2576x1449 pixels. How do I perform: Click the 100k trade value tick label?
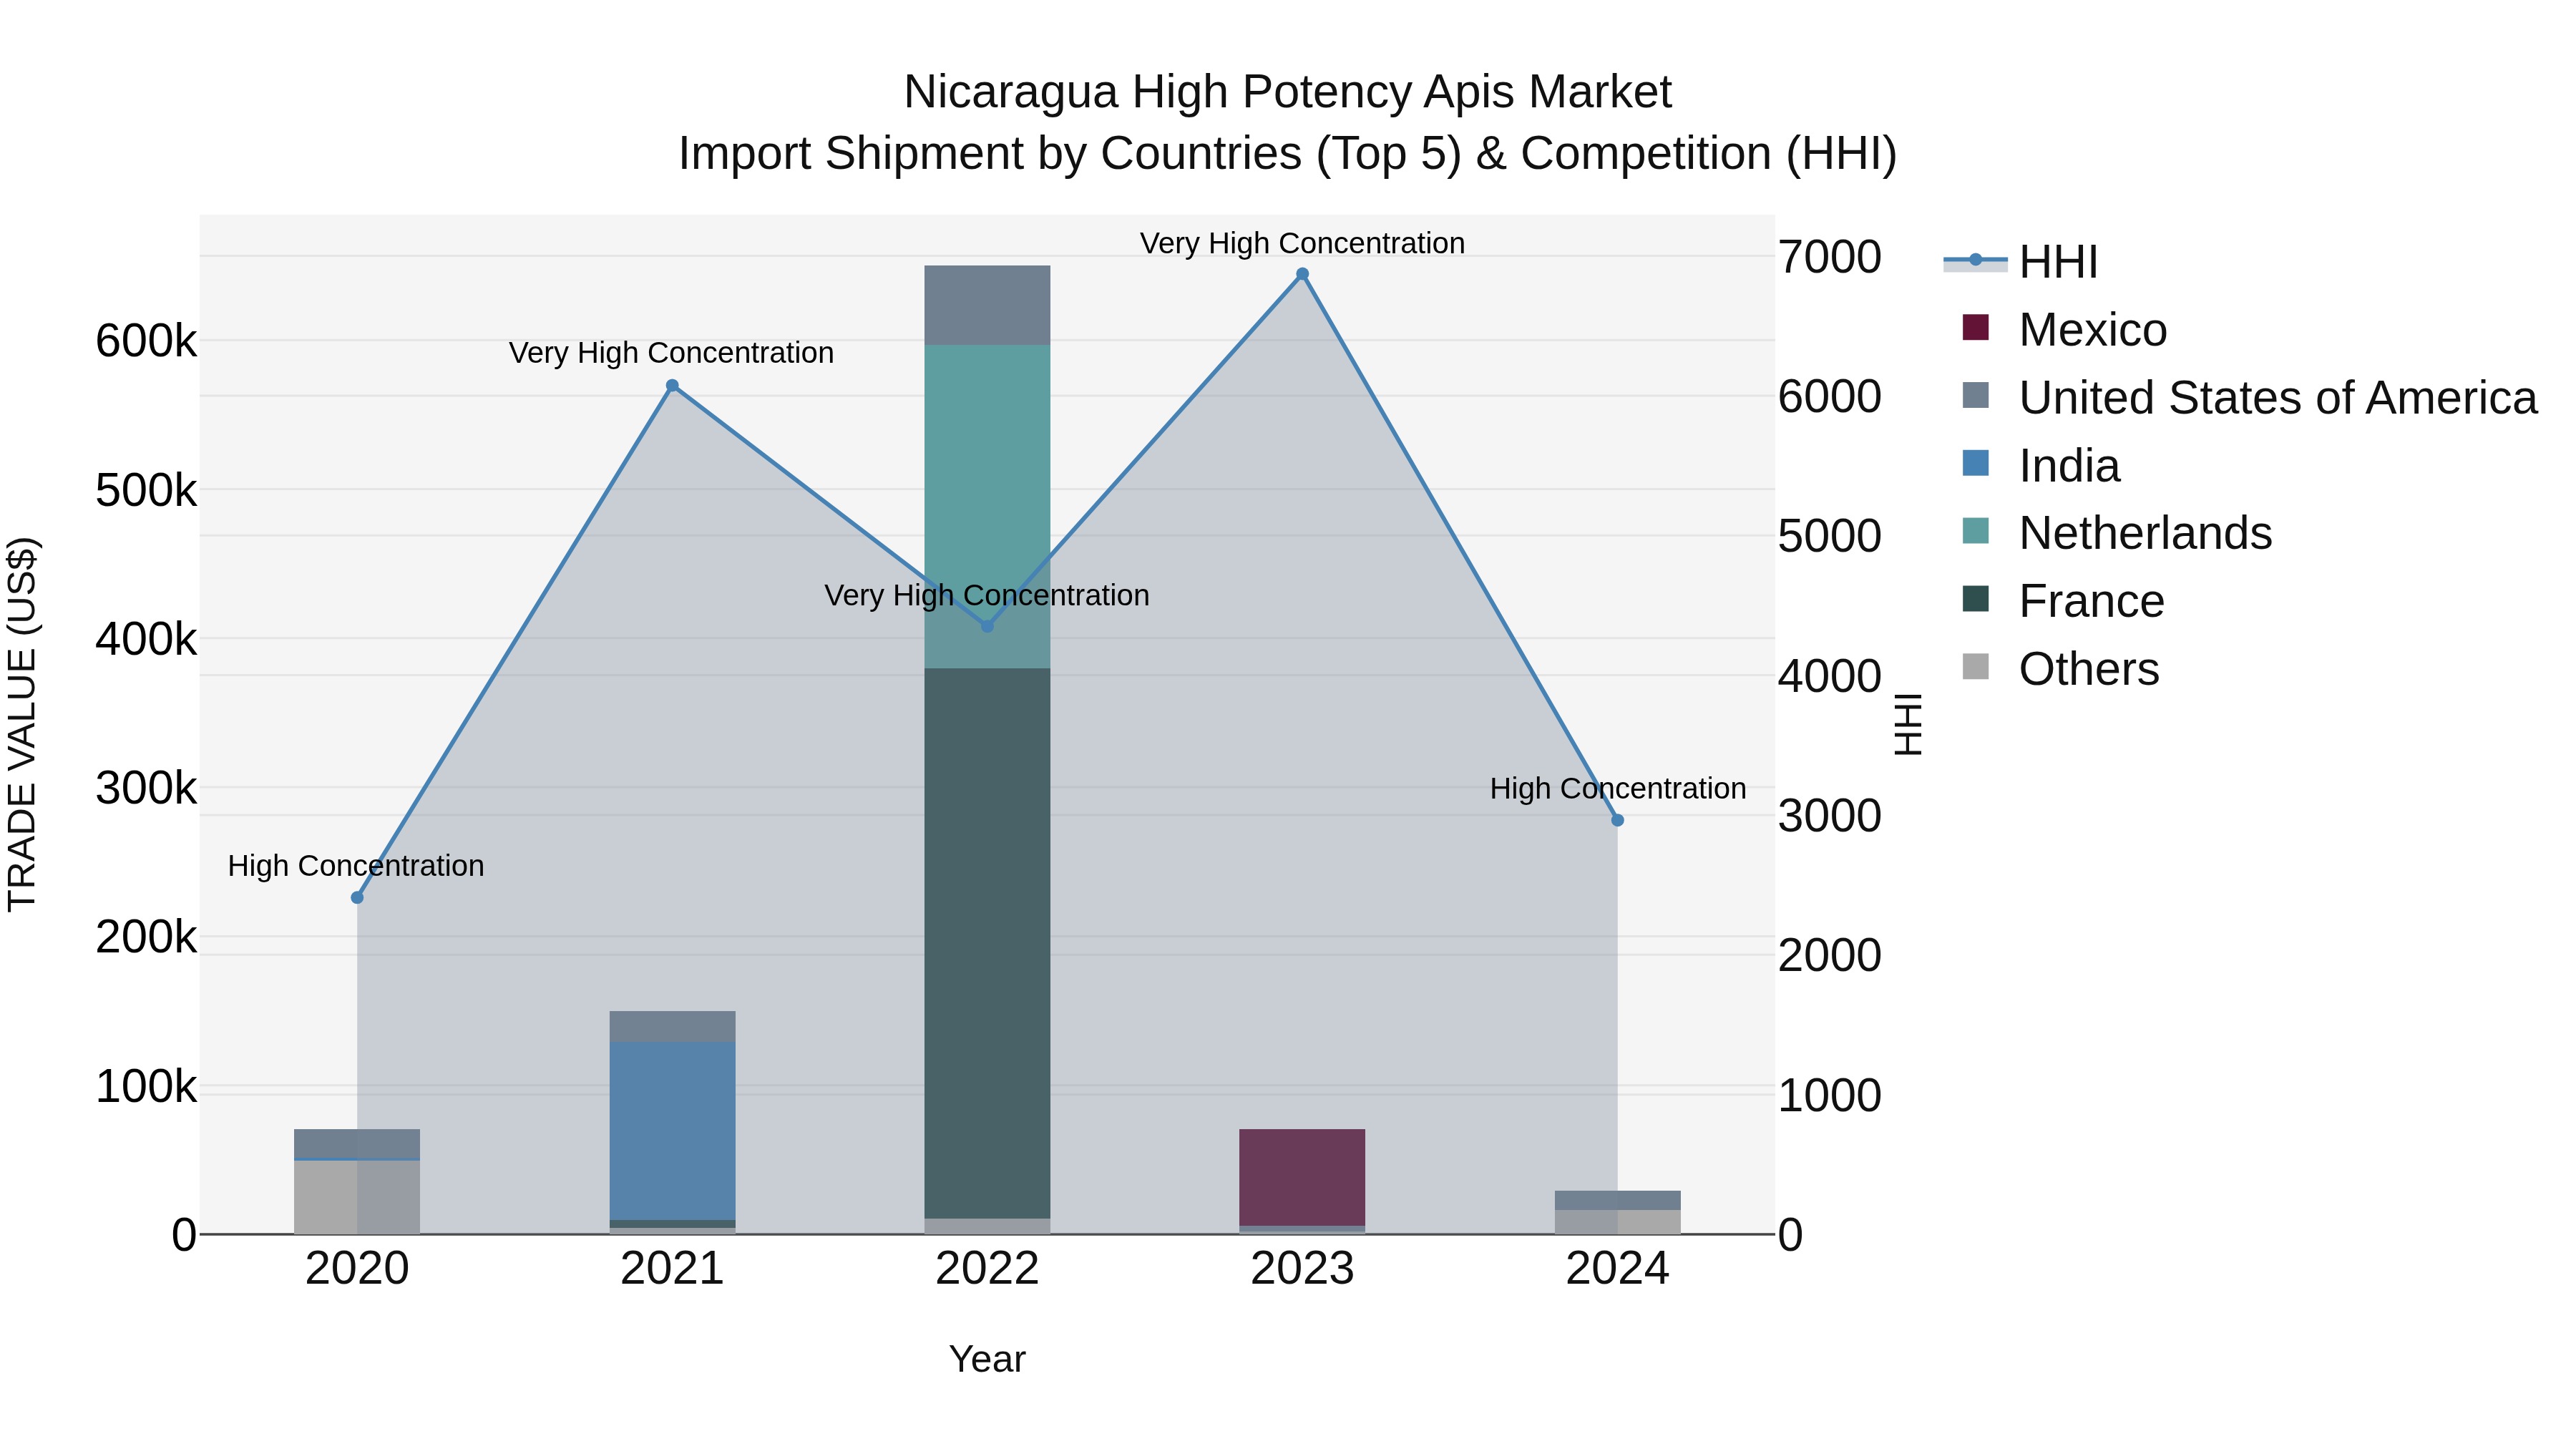146,1086
